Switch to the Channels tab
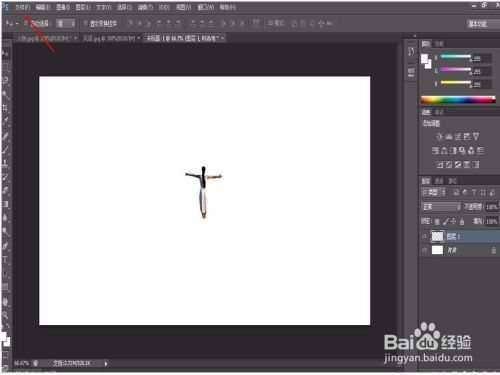This screenshot has height=375, width=500. coord(439,181)
